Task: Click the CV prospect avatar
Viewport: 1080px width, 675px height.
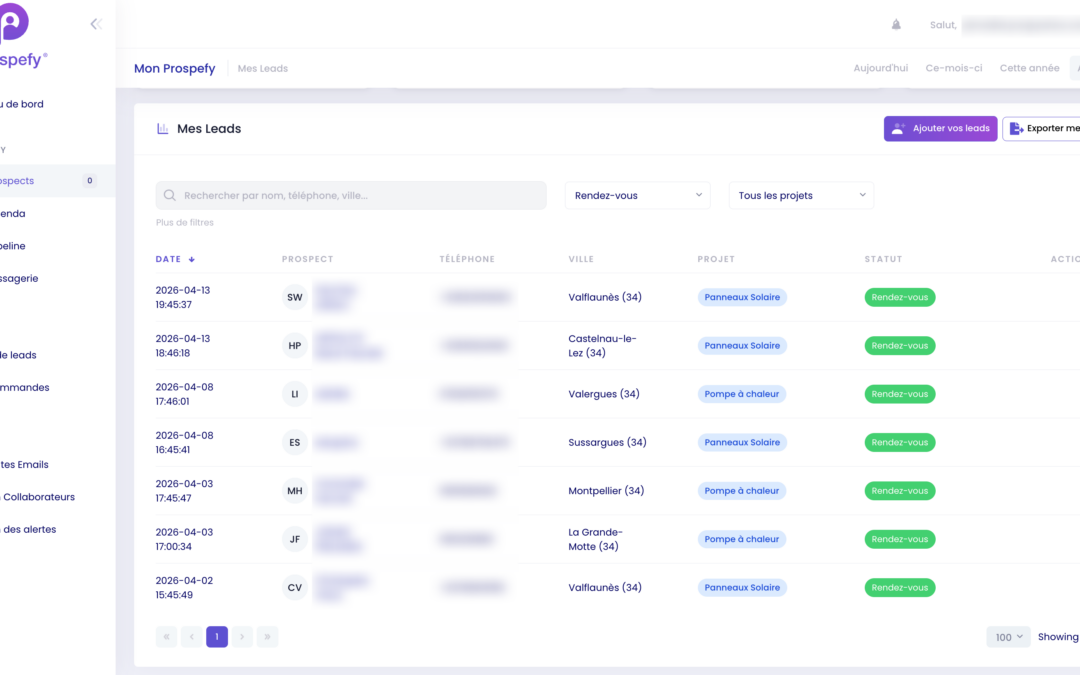Action: point(295,588)
